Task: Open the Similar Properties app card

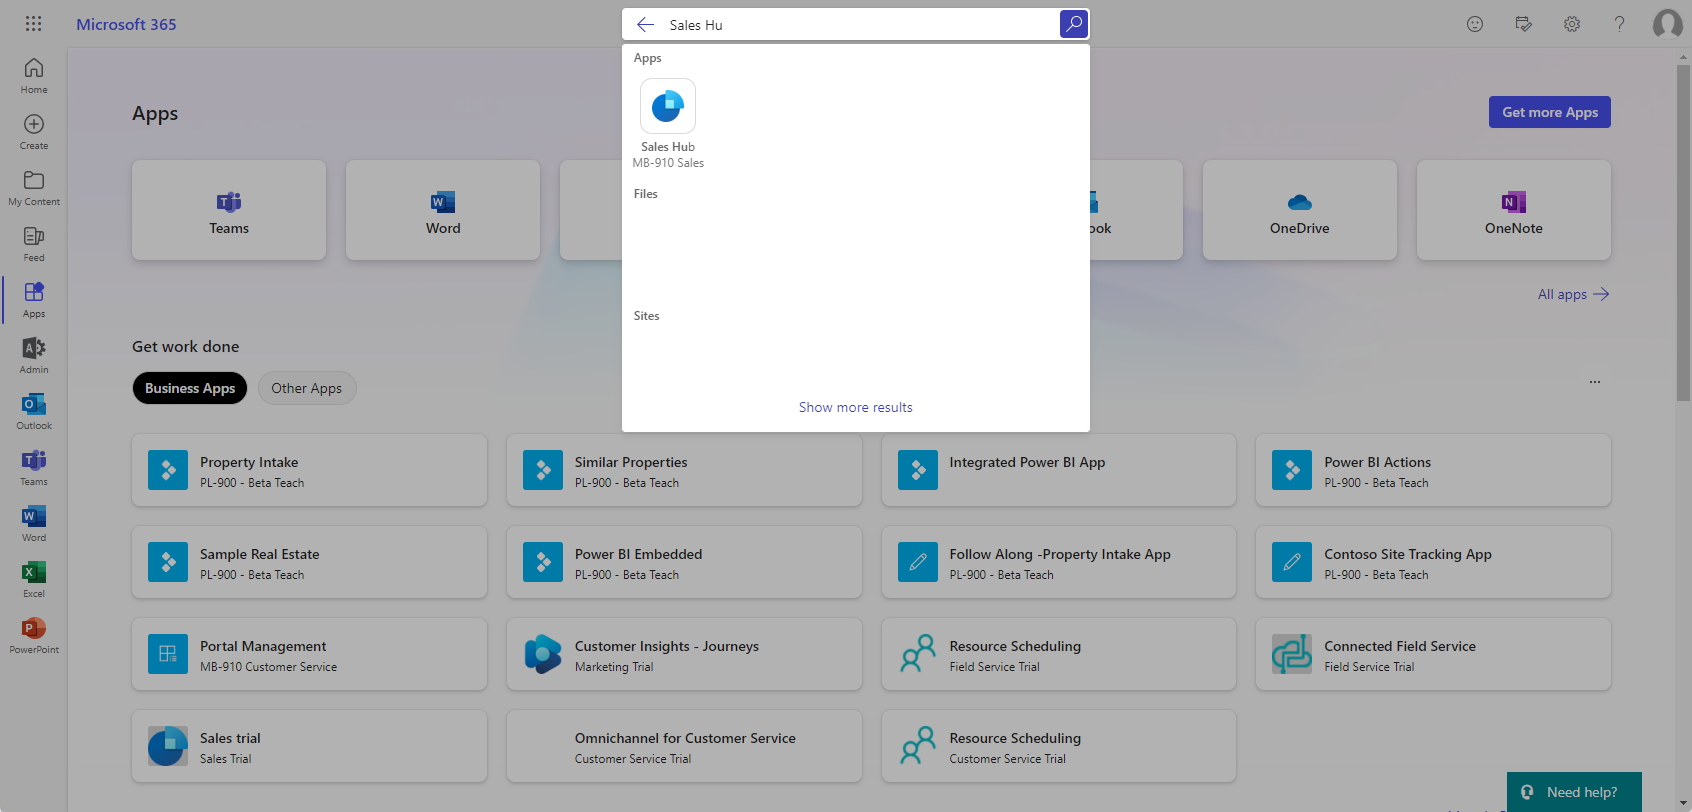Action: tap(684, 470)
